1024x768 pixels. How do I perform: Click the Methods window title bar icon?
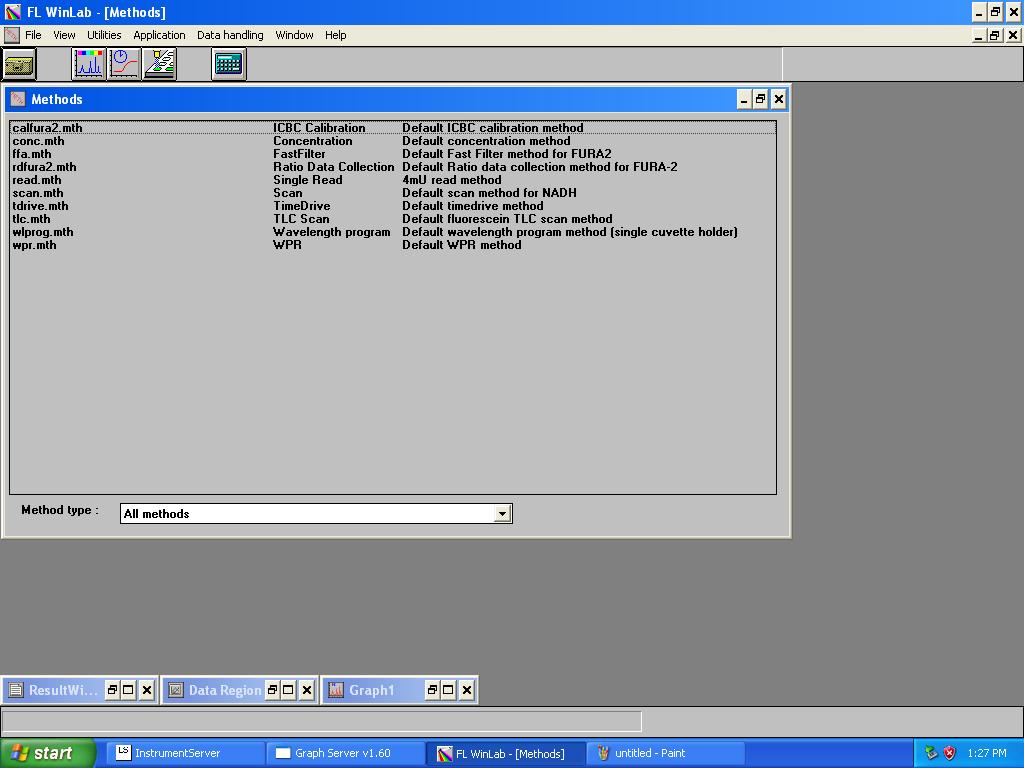16,99
